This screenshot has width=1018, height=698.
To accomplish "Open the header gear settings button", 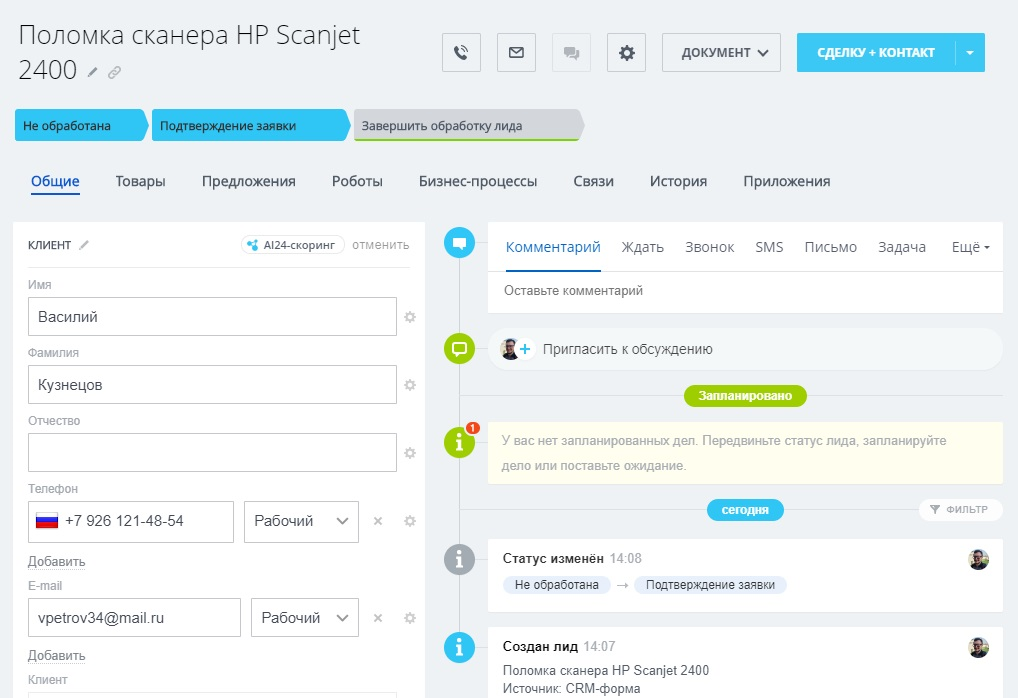I will pos(627,53).
